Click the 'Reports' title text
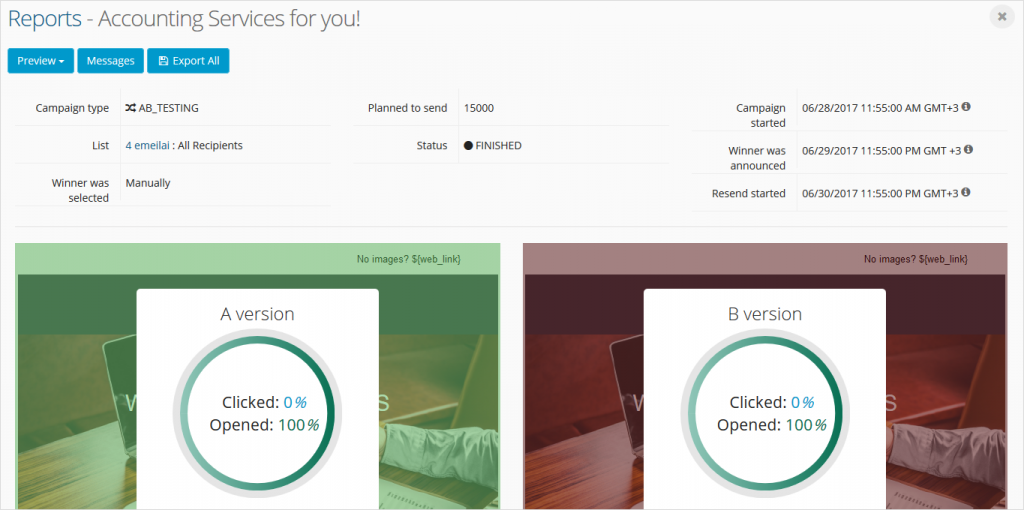The image size is (1024, 510). tap(44, 19)
